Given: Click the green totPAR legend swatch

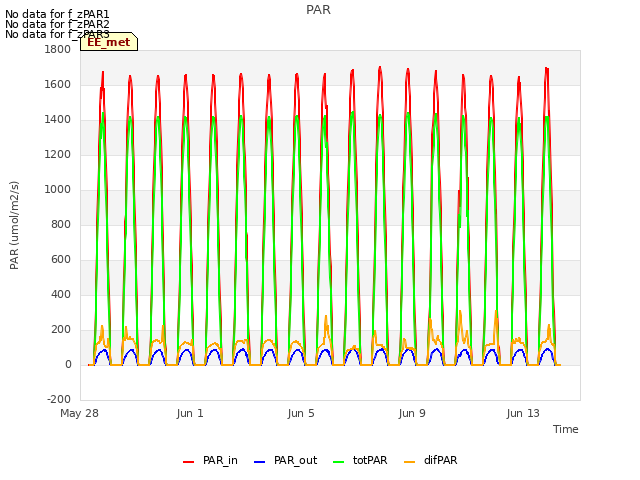Looking at the screenshot, I should pos(339,462).
